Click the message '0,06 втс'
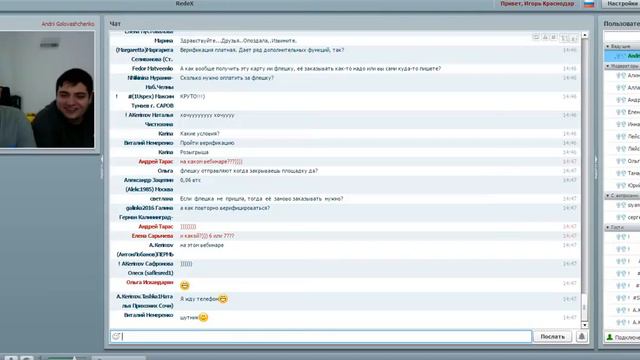Image resolution: width=640 pixels, height=360 pixels. pyautogui.click(x=190, y=180)
